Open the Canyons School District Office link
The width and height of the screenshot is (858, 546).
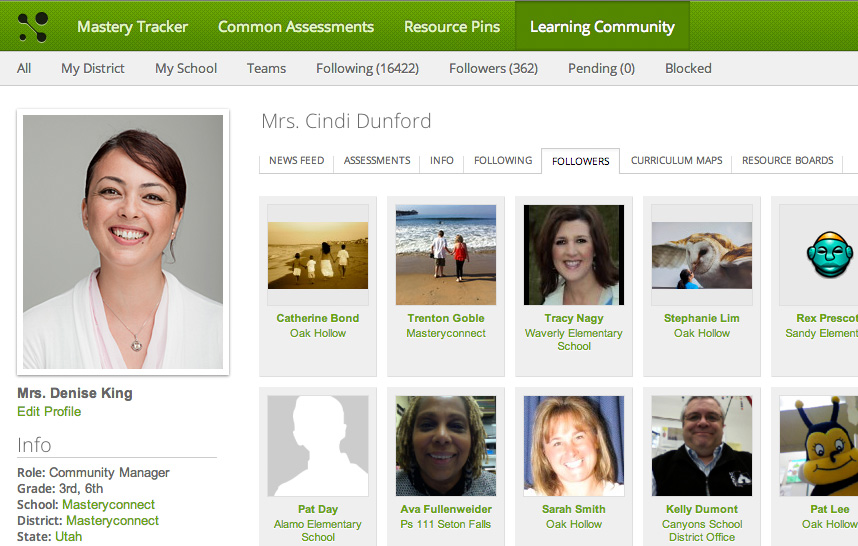click(x=702, y=531)
